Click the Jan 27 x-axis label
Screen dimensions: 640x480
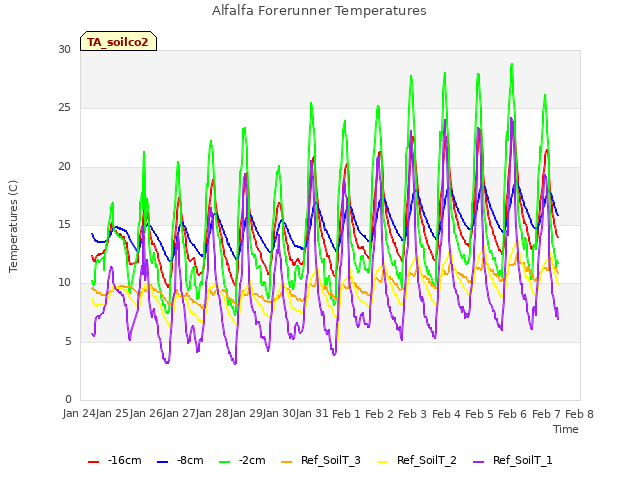tap(179, 413)
